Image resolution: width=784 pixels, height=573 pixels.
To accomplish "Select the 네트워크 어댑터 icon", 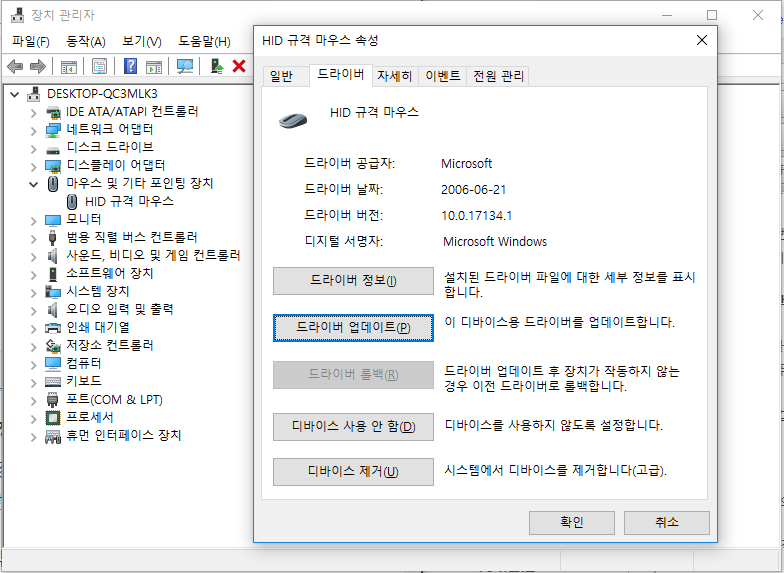I will tap(53, 130).
